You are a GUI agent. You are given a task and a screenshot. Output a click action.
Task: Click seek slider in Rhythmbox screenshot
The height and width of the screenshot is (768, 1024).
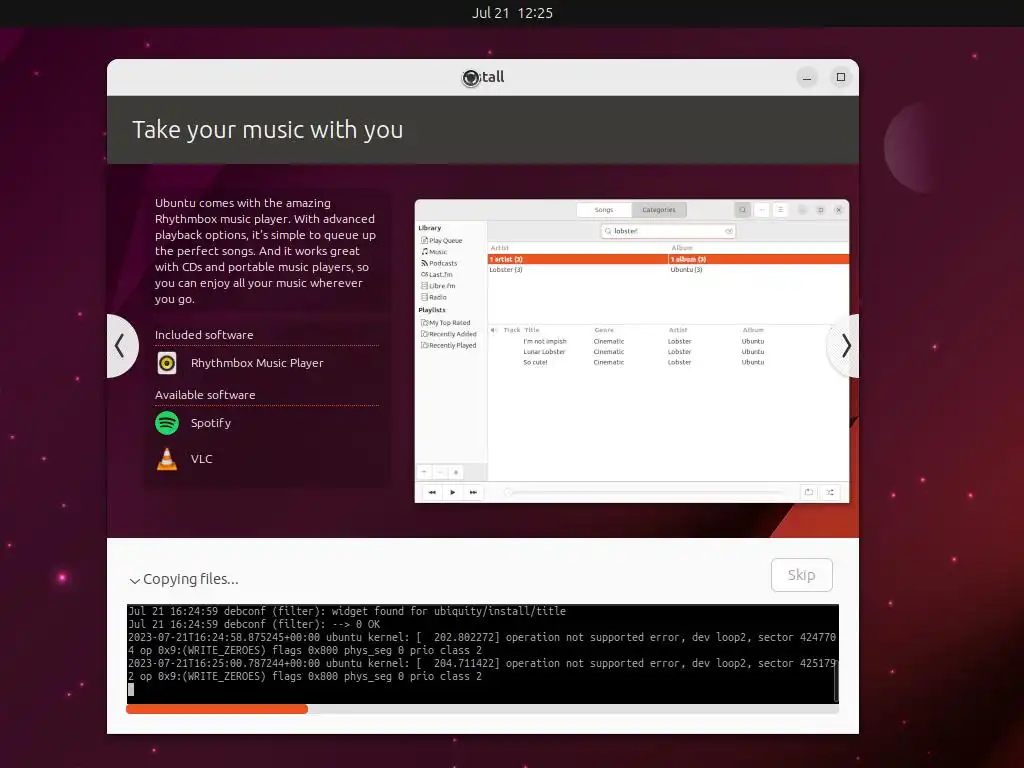(x=643, y=492)
